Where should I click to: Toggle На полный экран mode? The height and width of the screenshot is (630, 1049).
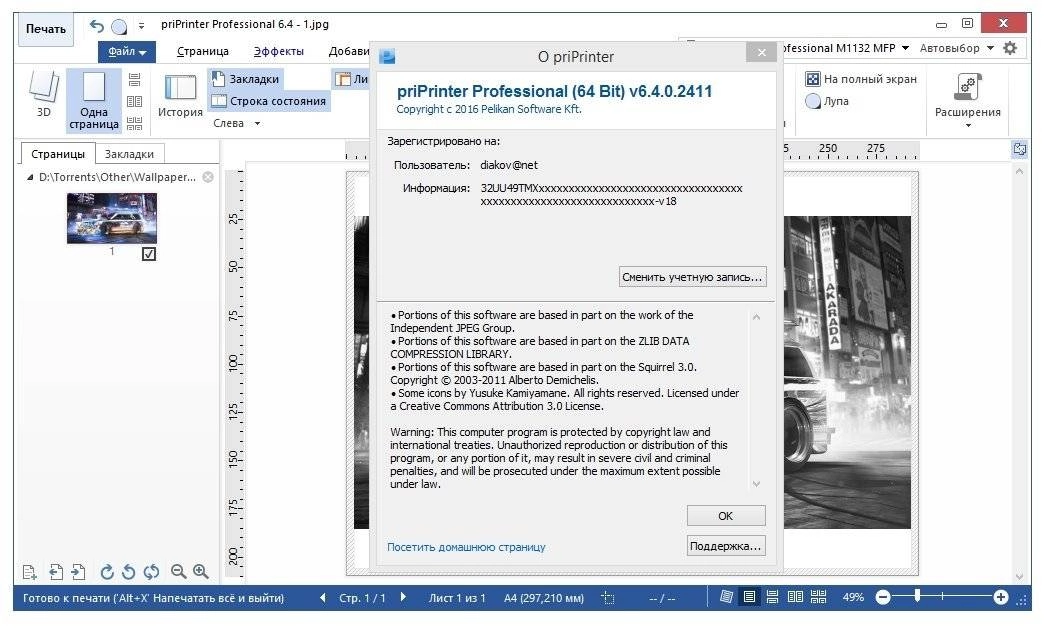[860, 79]
